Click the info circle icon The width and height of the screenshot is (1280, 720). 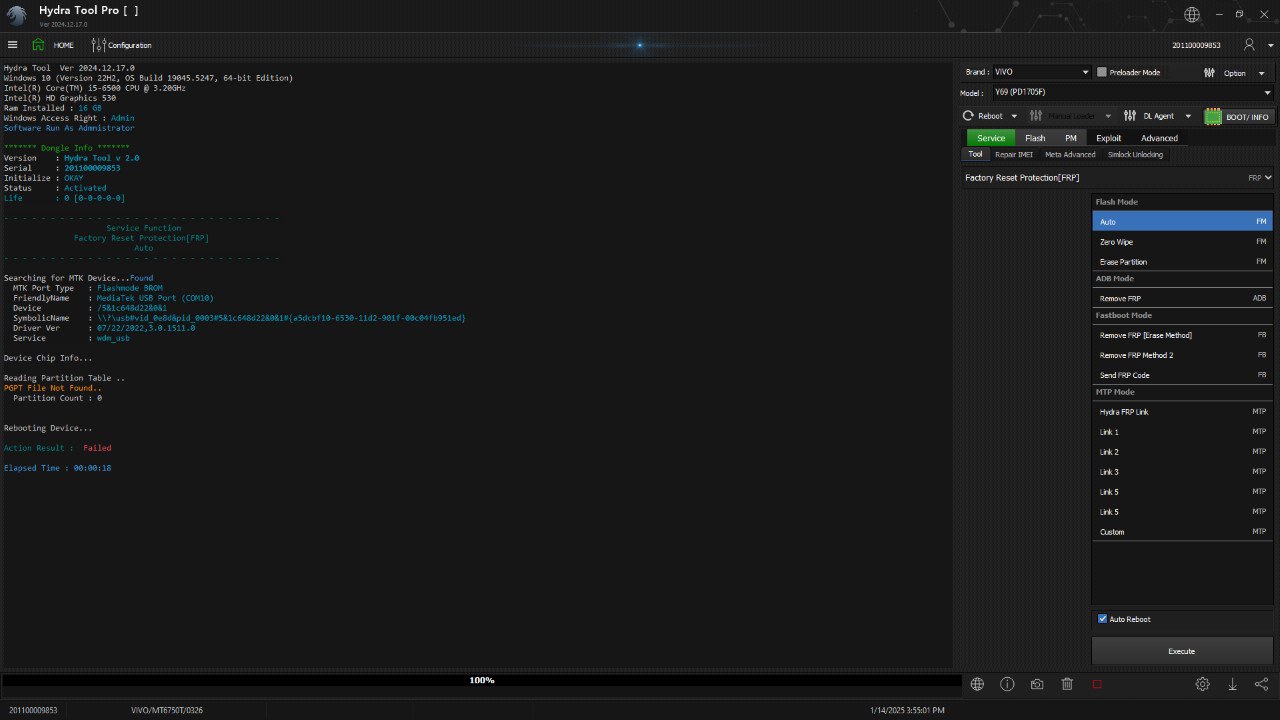(x=1007, y=684)
